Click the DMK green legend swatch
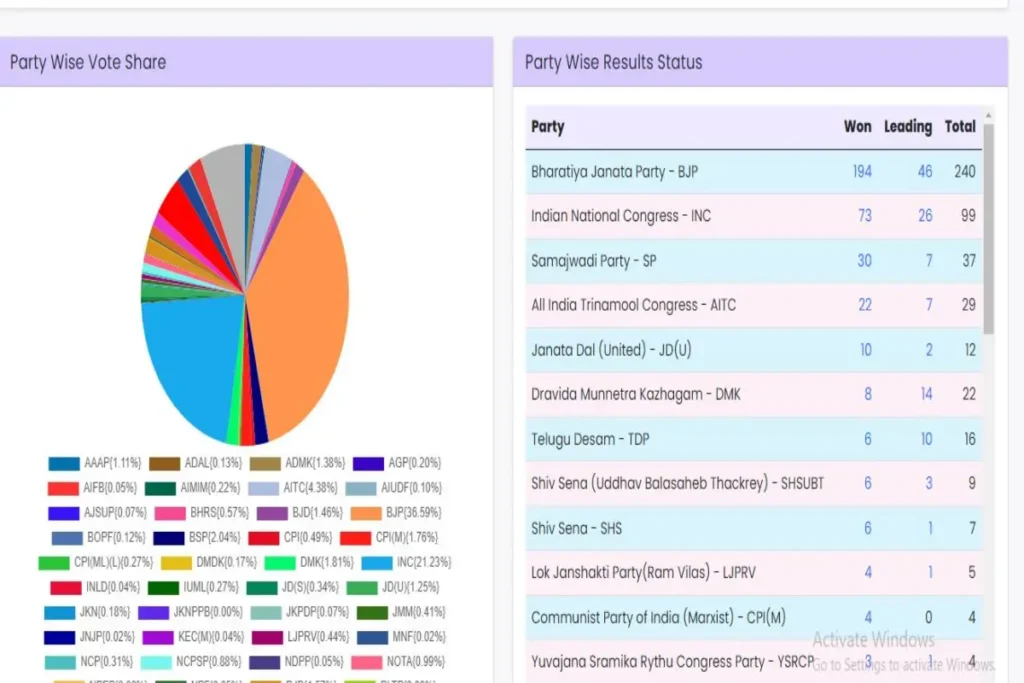1024x683 pixels. tap(280, 563)
